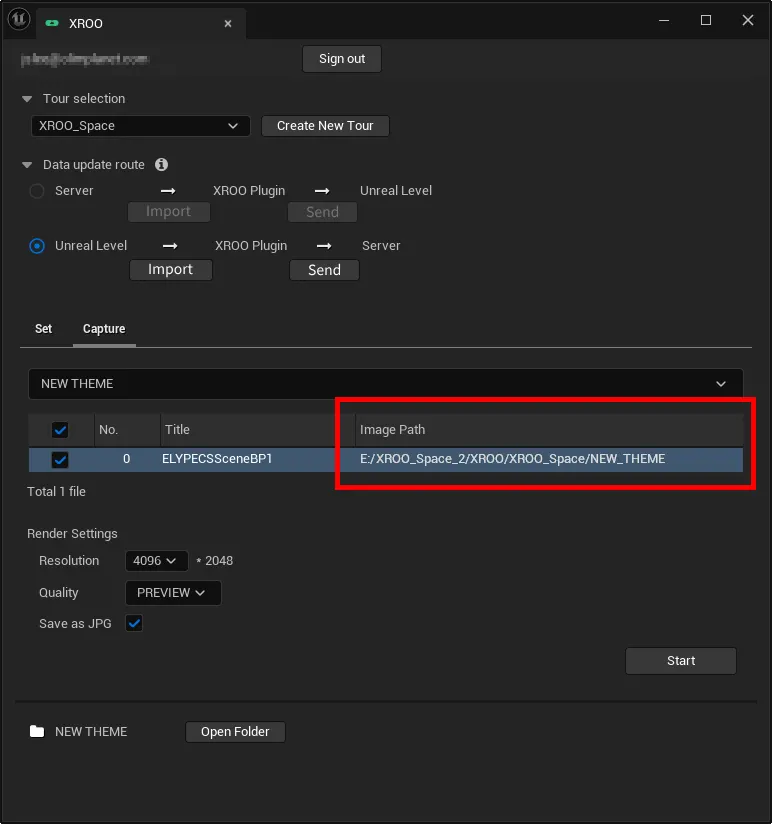The height and width of the screenshot is (824, 772).
Task: Click the active Import button
Action: pyautogui.click(x=171, y=270)
